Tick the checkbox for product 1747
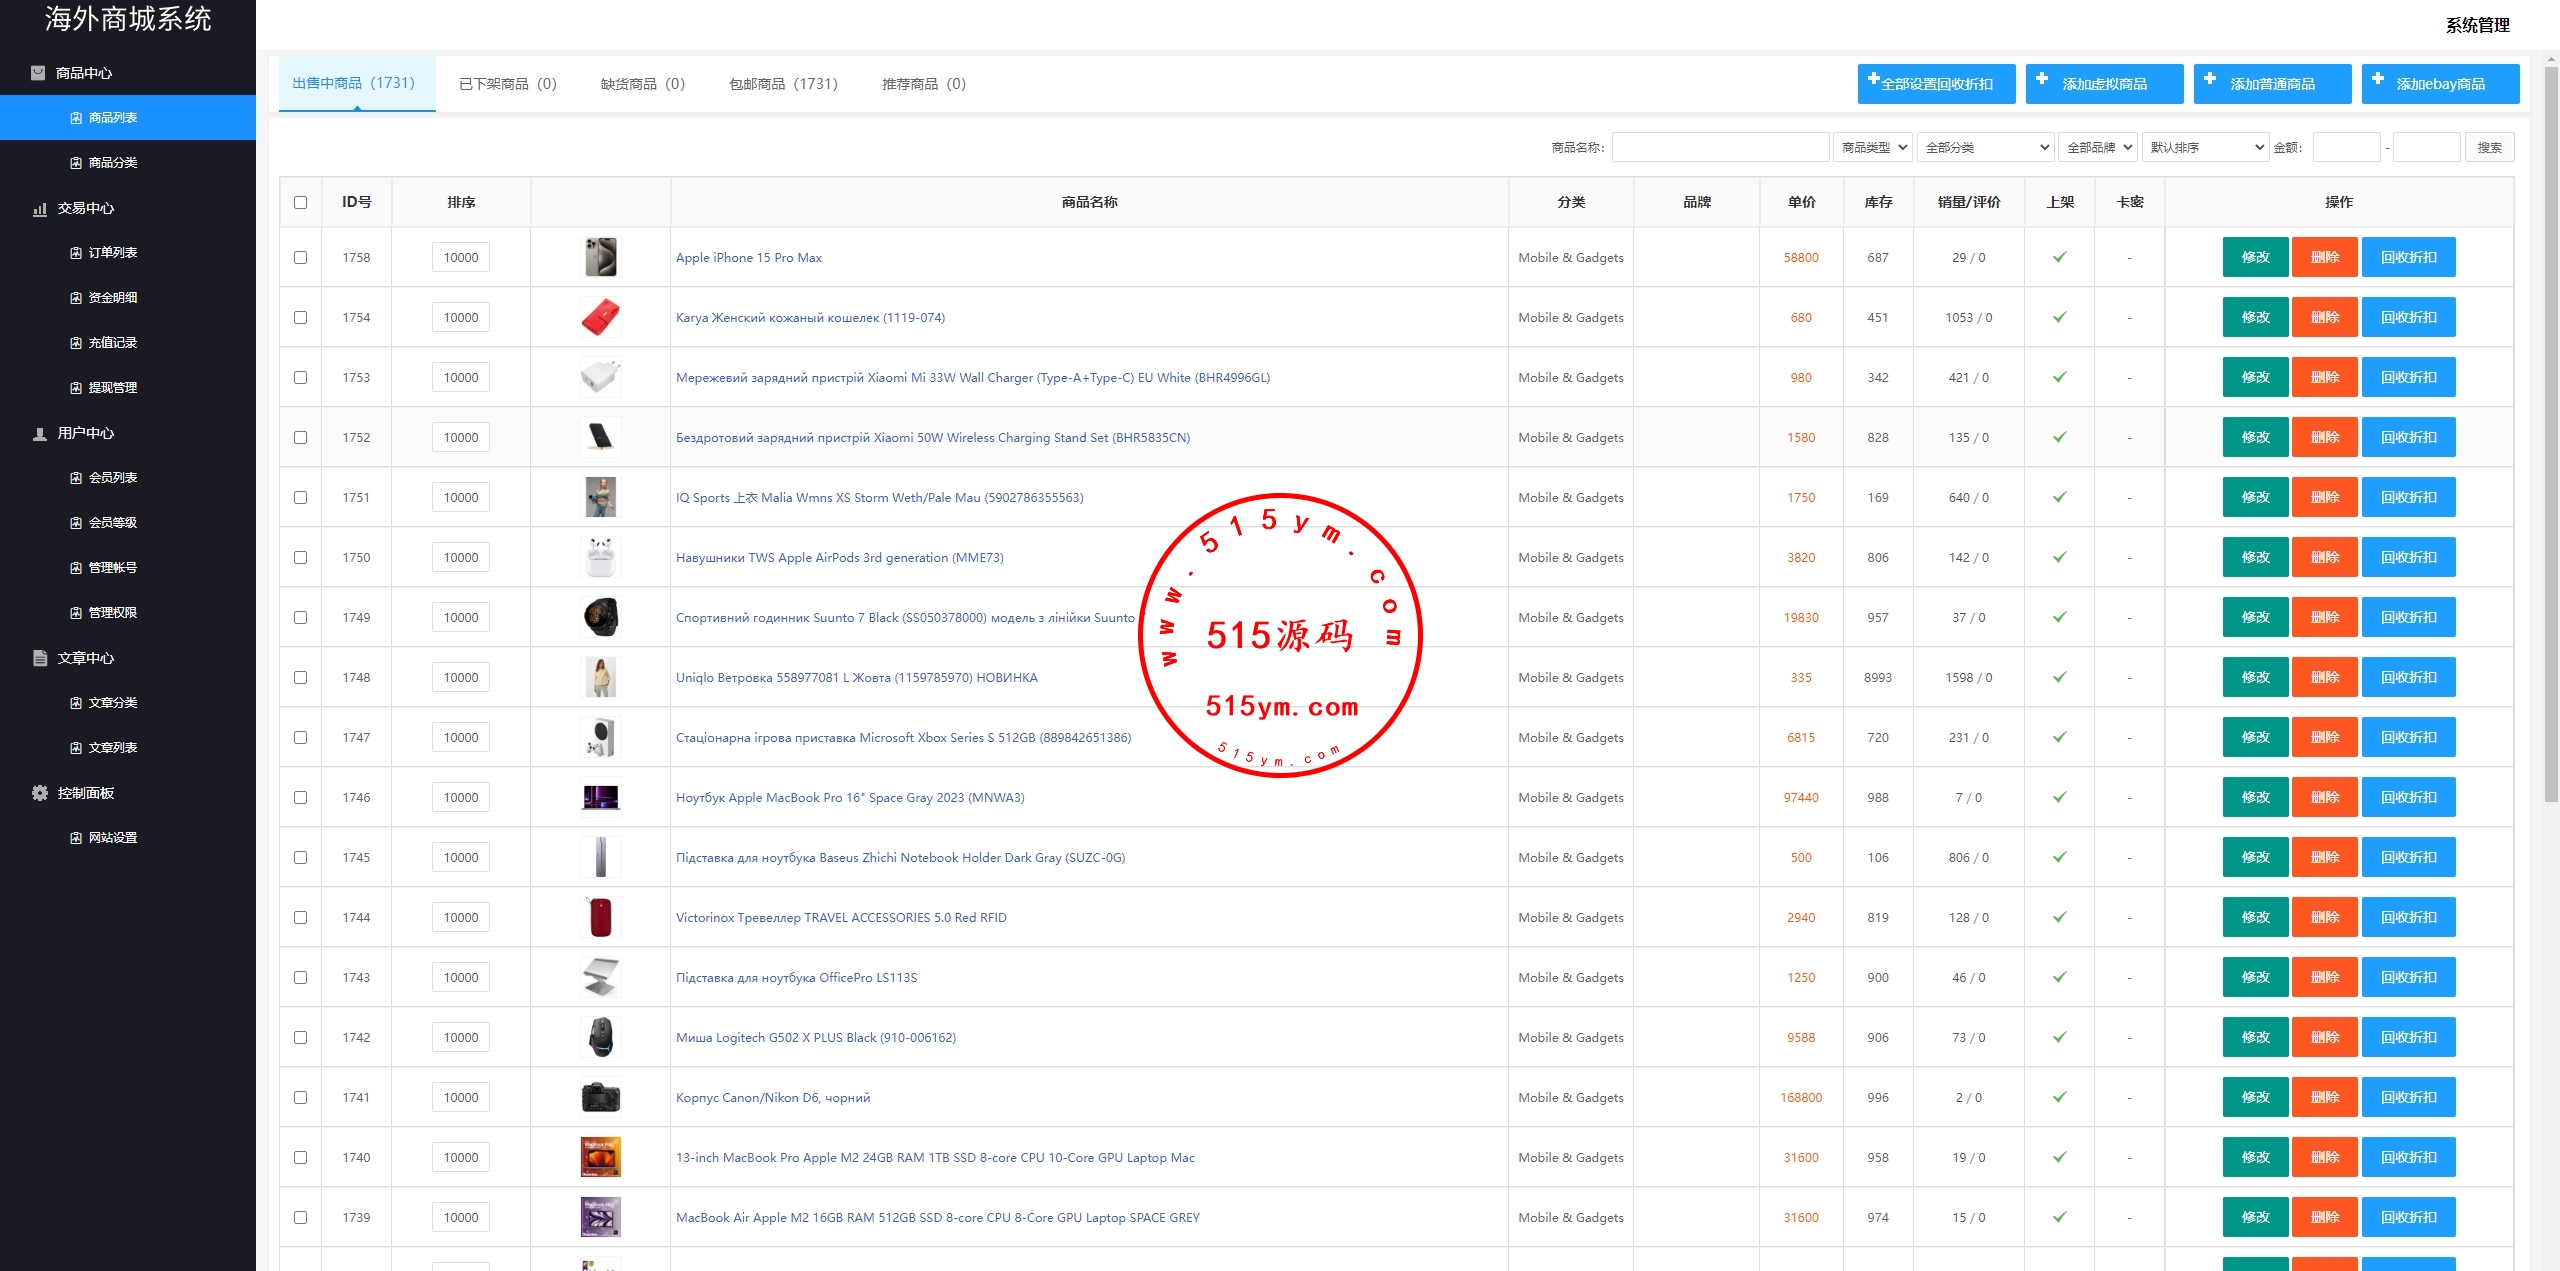The width and height of the screenshot is (2560, 1271). (300, 737)
